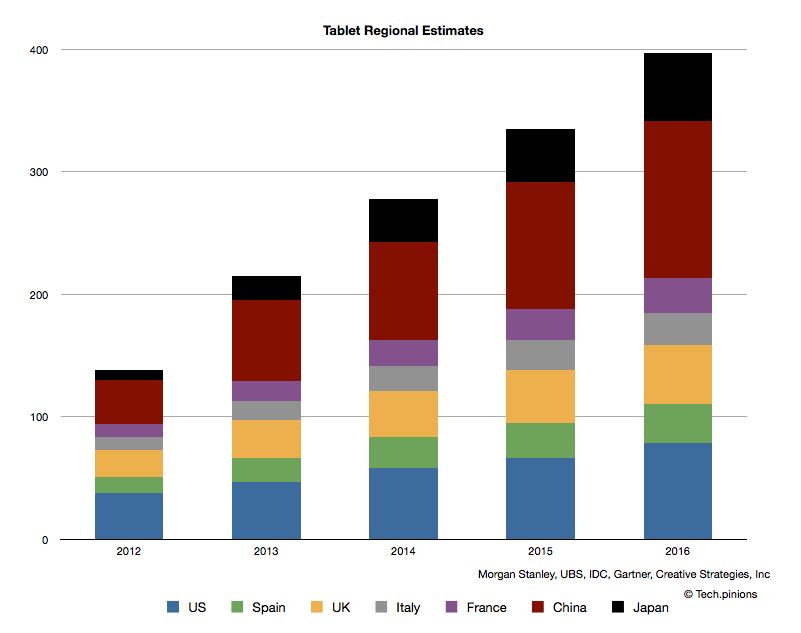This screenshot has width=801, height=633.
Task: Click the blue US segment of the 2016 bar
Action: point(677,491)
